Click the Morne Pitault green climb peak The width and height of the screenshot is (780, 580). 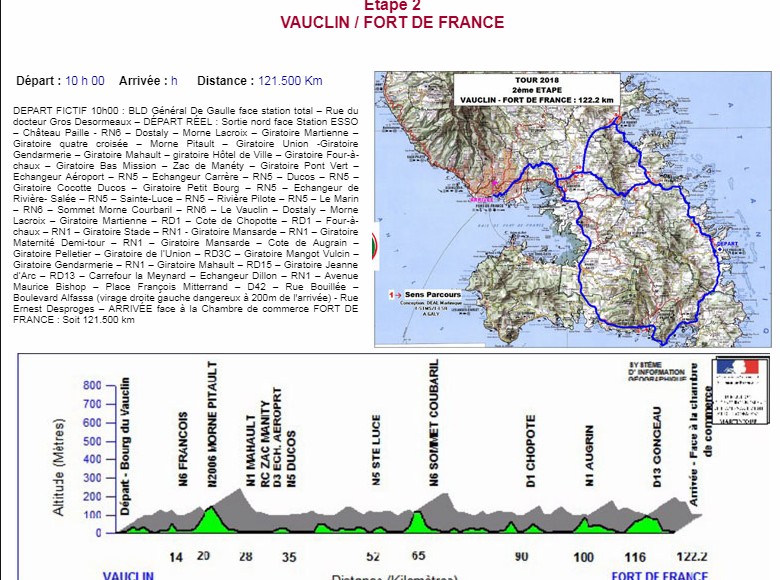coord(212,520)
